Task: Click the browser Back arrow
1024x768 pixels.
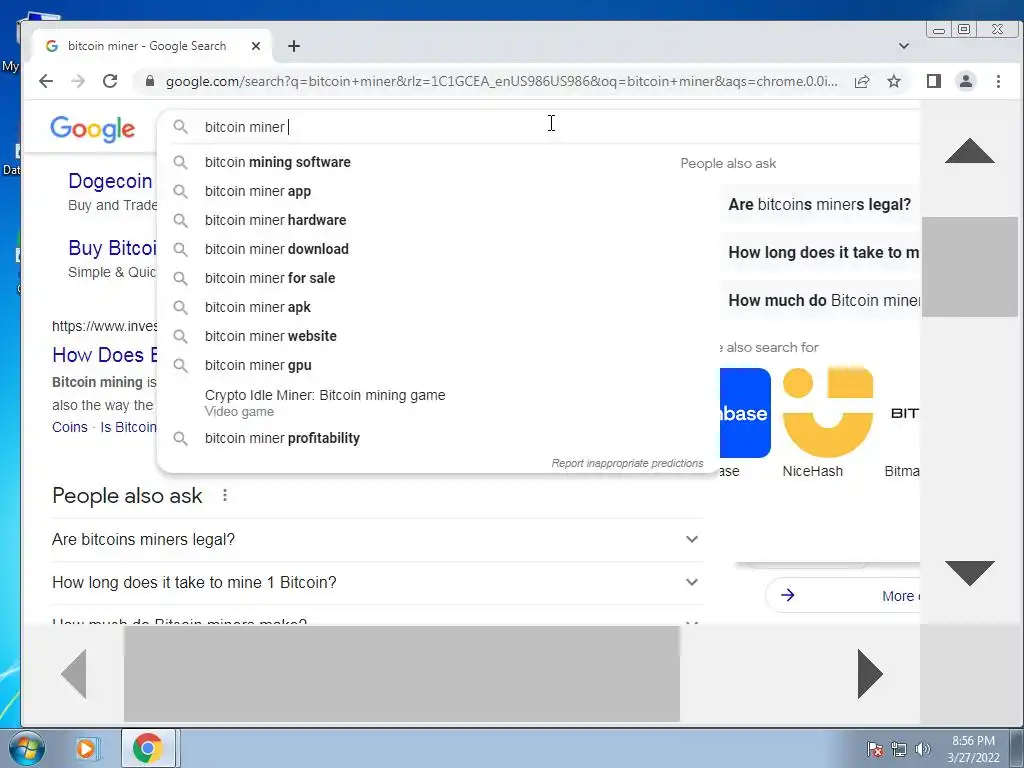Action: 46,81
